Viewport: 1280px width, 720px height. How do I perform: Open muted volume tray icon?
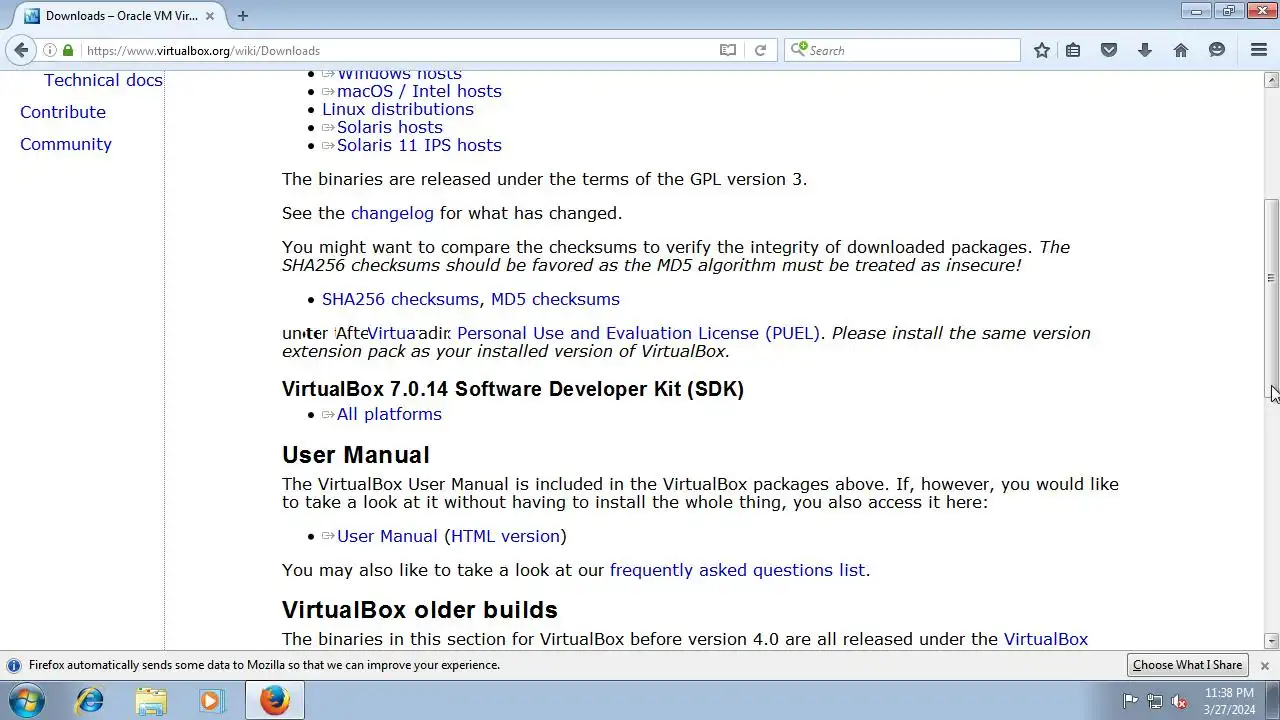pos(1180,701)
